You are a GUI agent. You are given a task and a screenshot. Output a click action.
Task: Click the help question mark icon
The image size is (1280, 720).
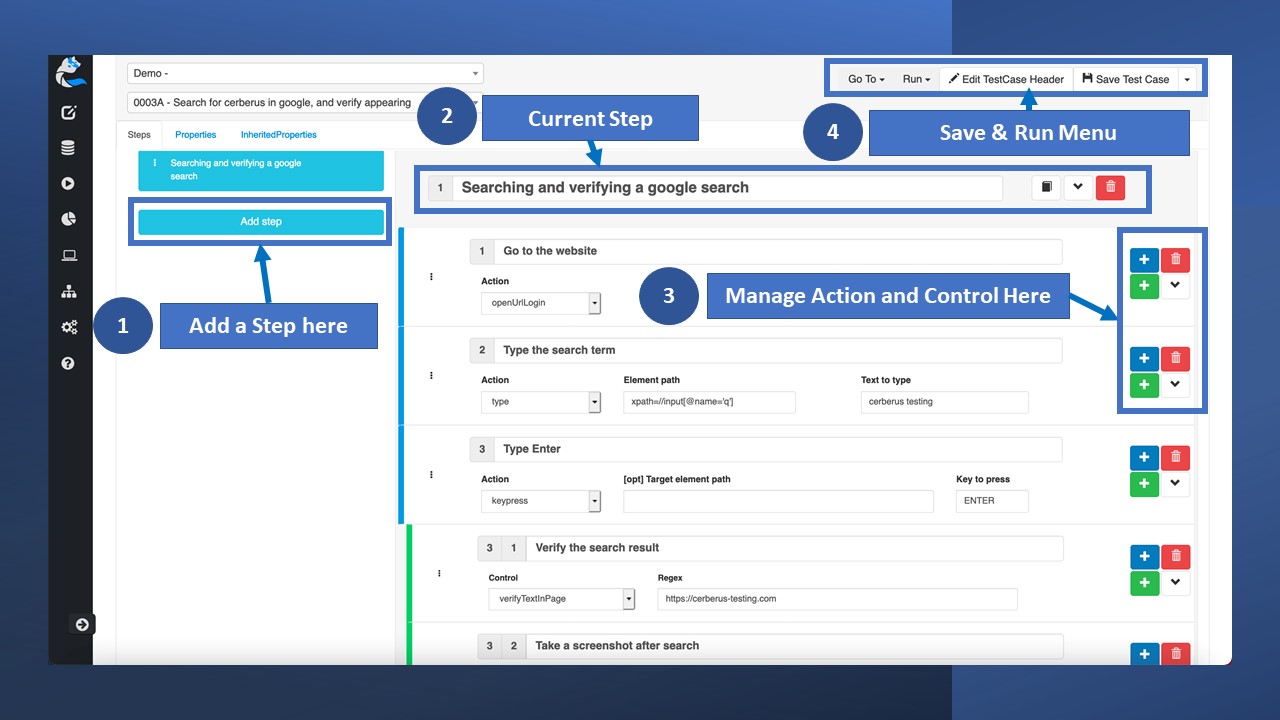coord(69,363)
